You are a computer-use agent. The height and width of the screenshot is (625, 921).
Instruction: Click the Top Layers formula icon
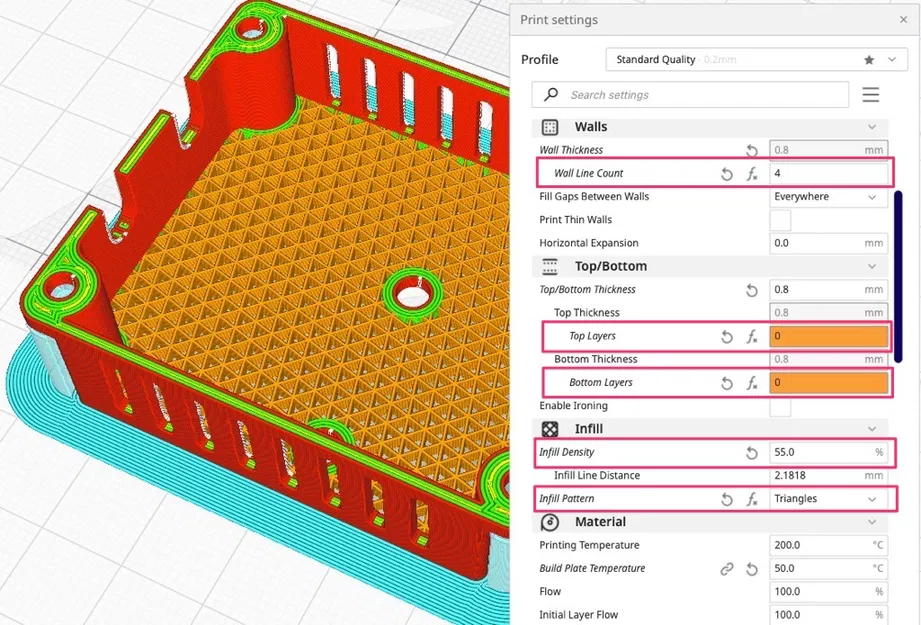(x=752, y=337)
